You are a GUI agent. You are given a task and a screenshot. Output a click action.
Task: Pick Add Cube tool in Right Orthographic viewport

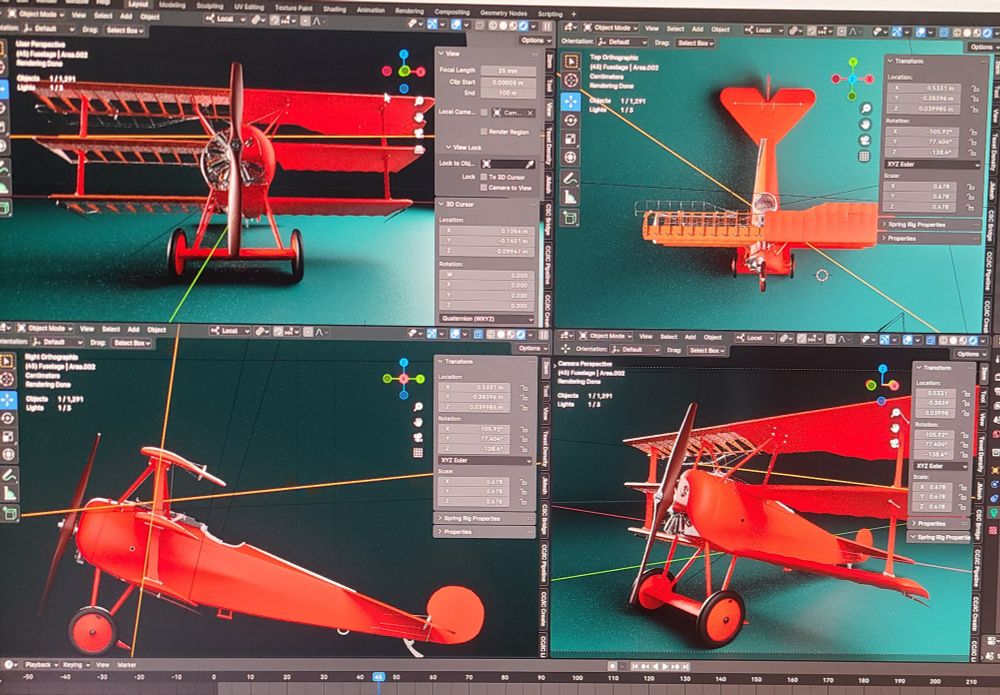8,513
